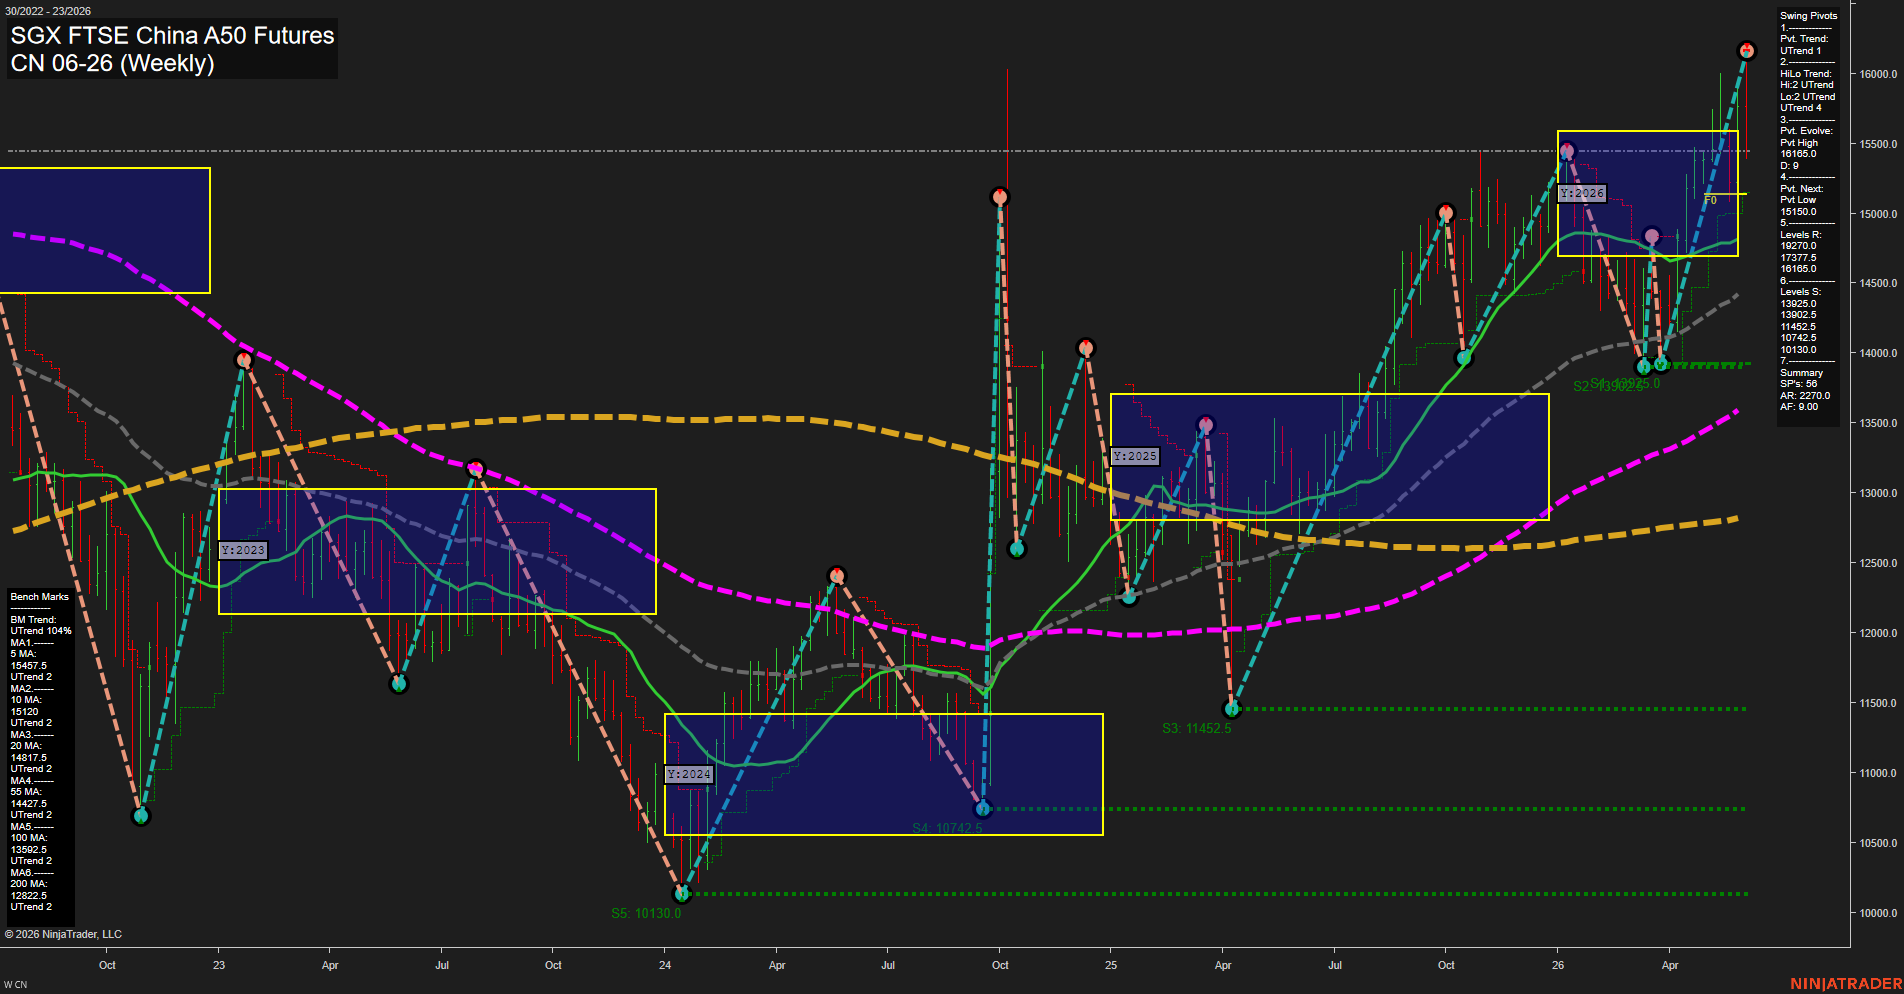Click the S4: 10742.5 support label on chart
This screenshot has width=1904, height=994.
(947, 828)
